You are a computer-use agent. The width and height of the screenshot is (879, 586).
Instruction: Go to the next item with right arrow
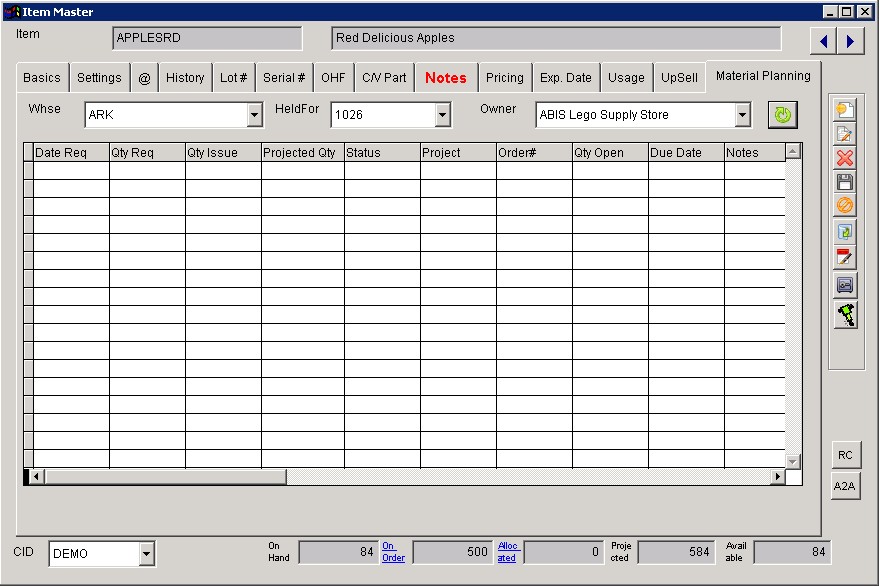click(850, 41)
